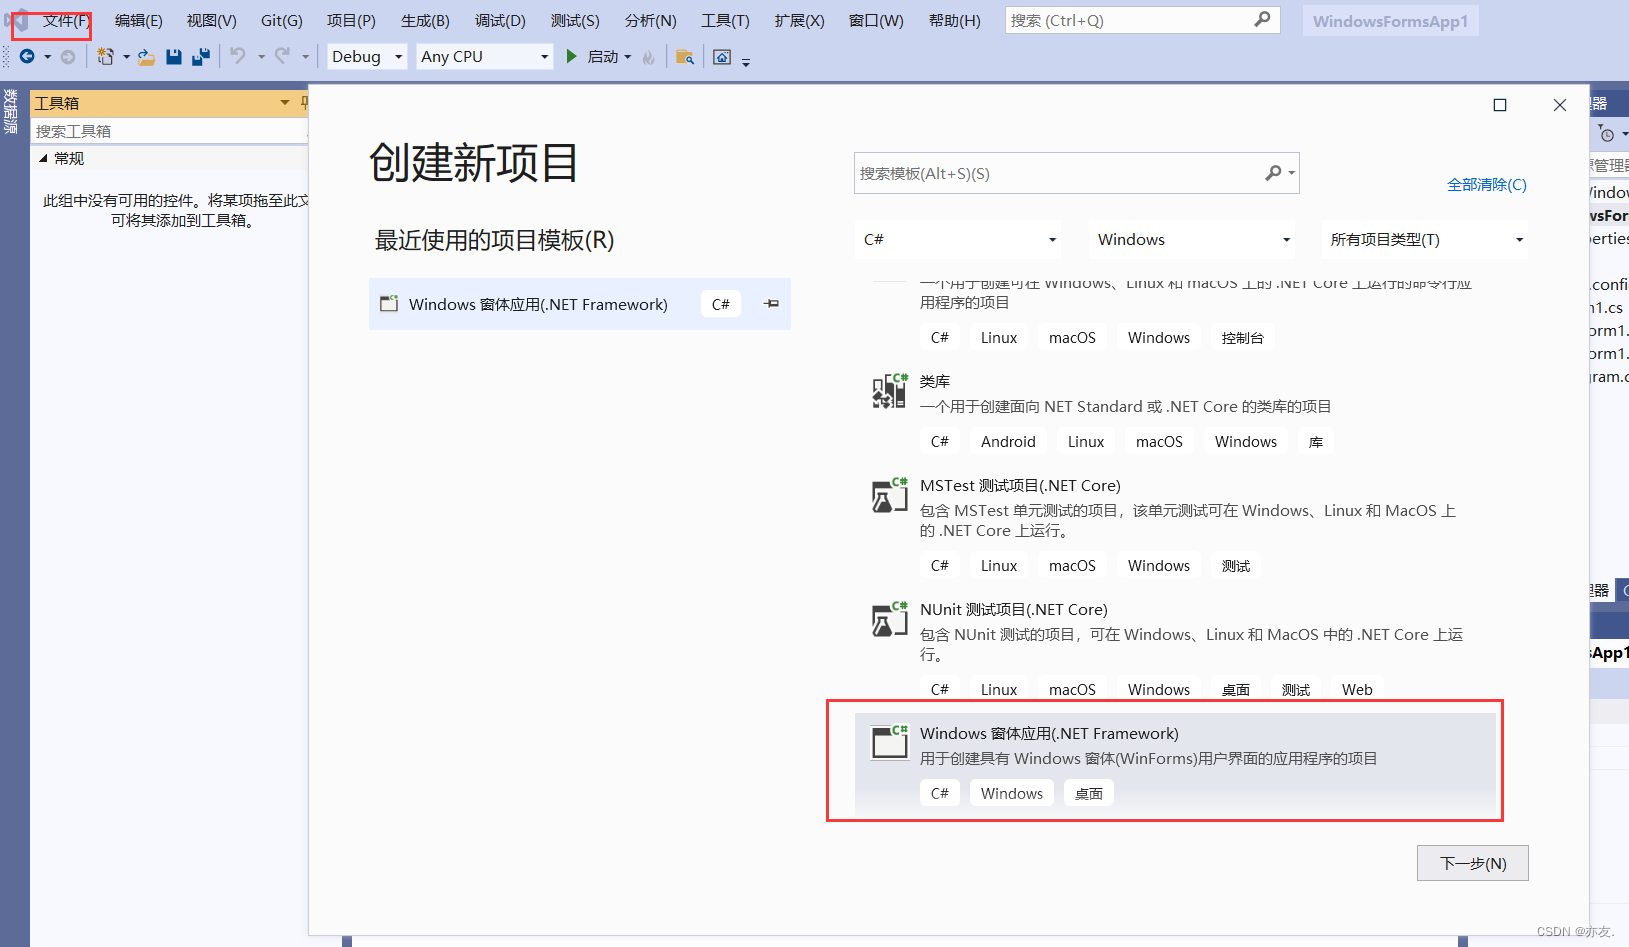Click the Windows 窗体应用 template icon in list

click(x=889, y=743)
